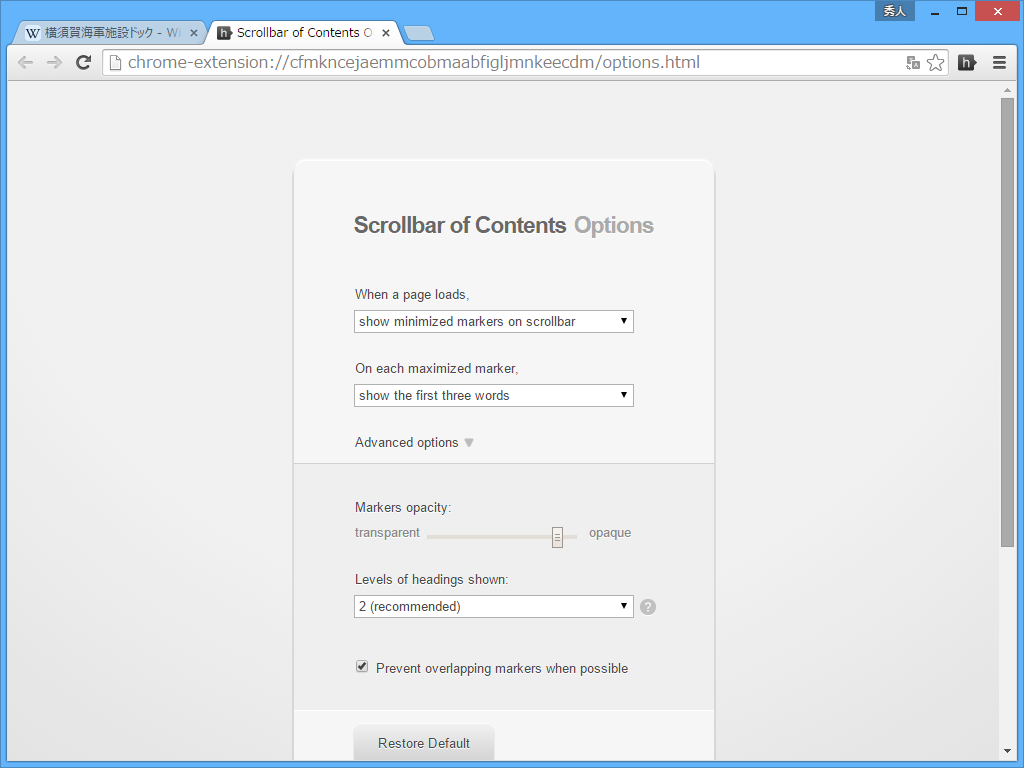Click the scrollbar up arrow
Viewport: 1024px width, 768px height.
1007,90
